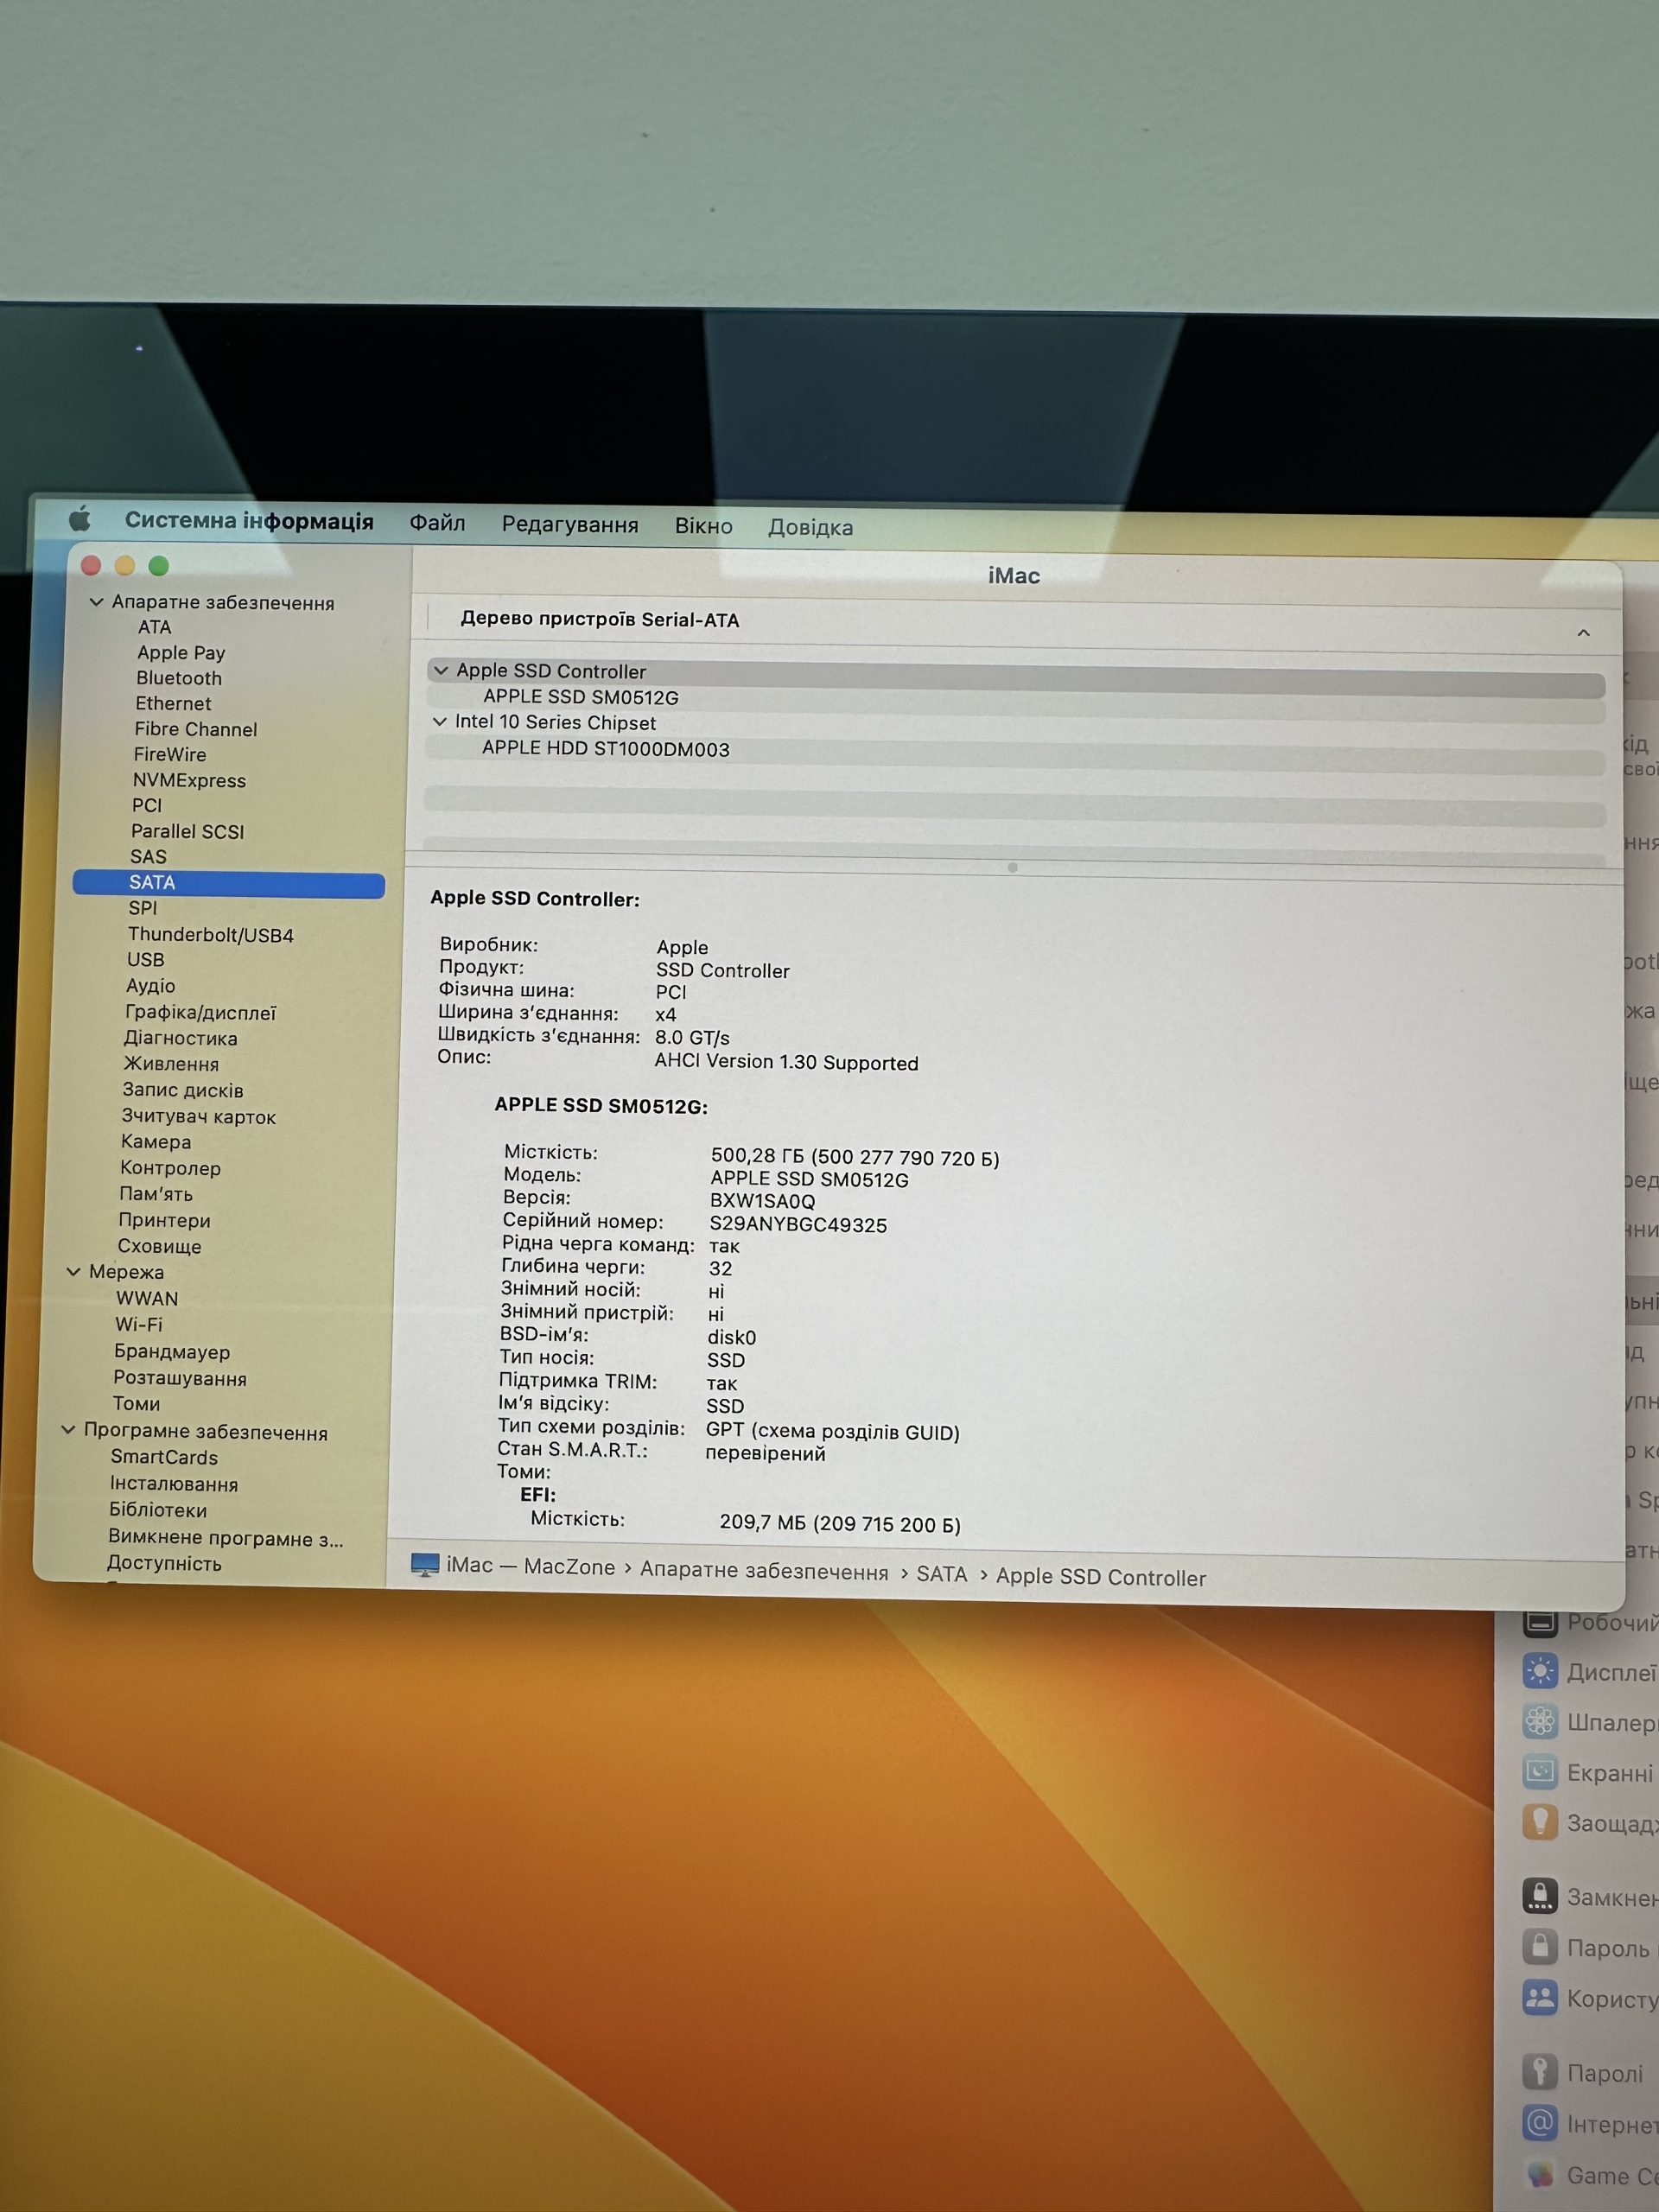Select SmartCards in the sidebar
Viewport: 1659px width, 2212px height.
pyautogui.click(x=163, y=1457)
